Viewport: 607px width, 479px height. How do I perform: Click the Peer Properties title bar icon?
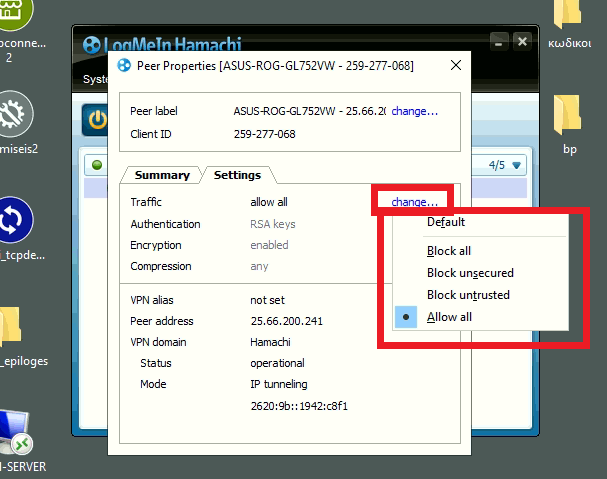tap(124, 65)
